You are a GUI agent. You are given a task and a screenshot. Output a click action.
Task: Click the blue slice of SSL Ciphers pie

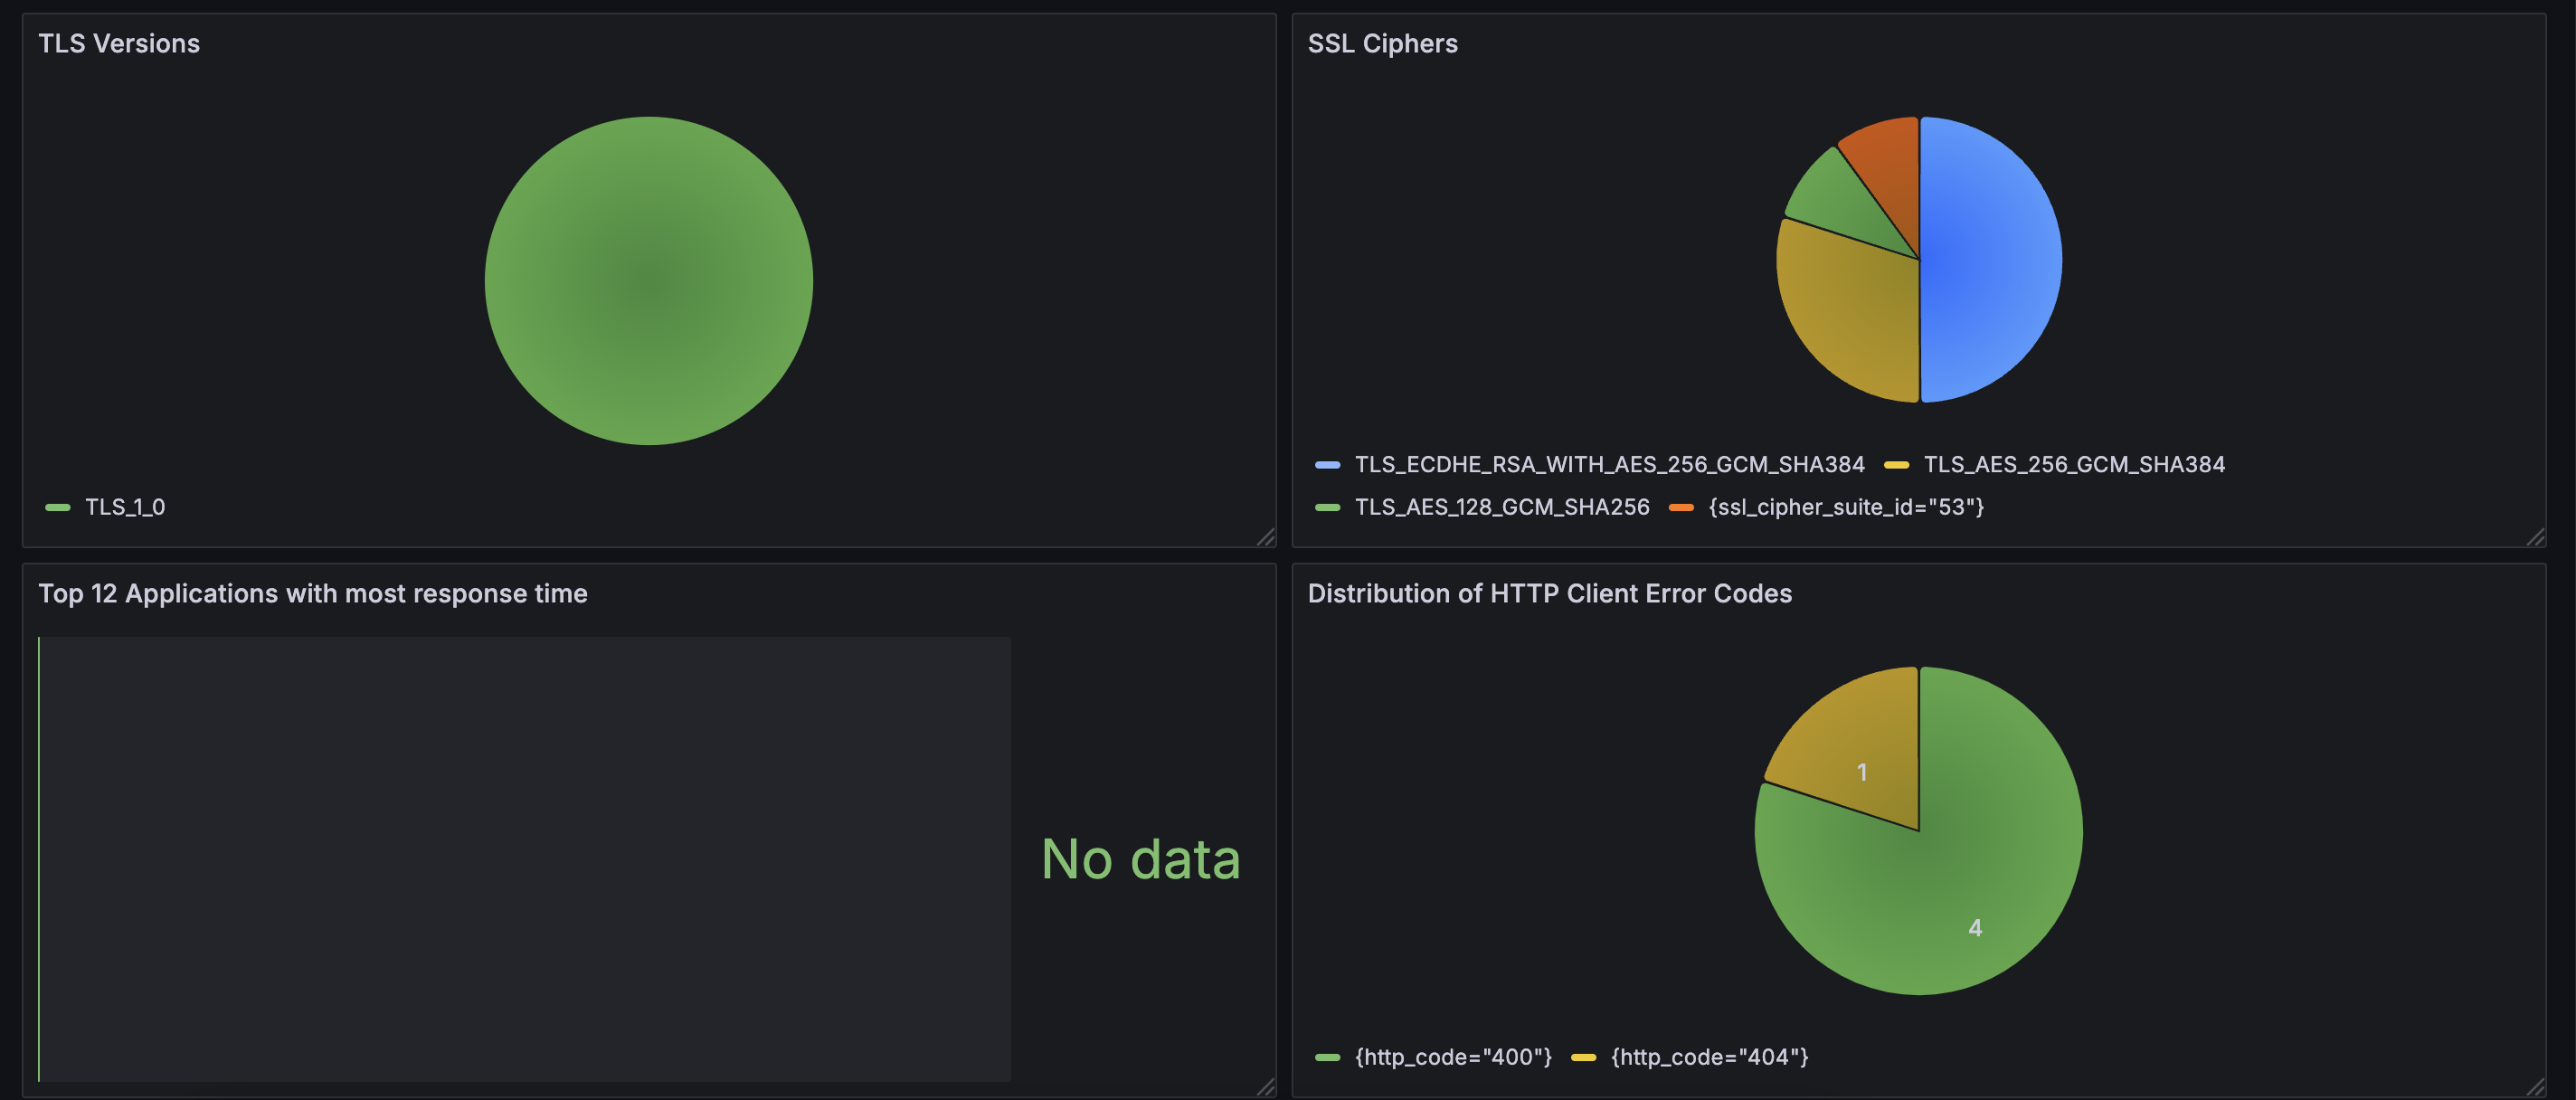pyautogui.click(x=1990, y=260)
